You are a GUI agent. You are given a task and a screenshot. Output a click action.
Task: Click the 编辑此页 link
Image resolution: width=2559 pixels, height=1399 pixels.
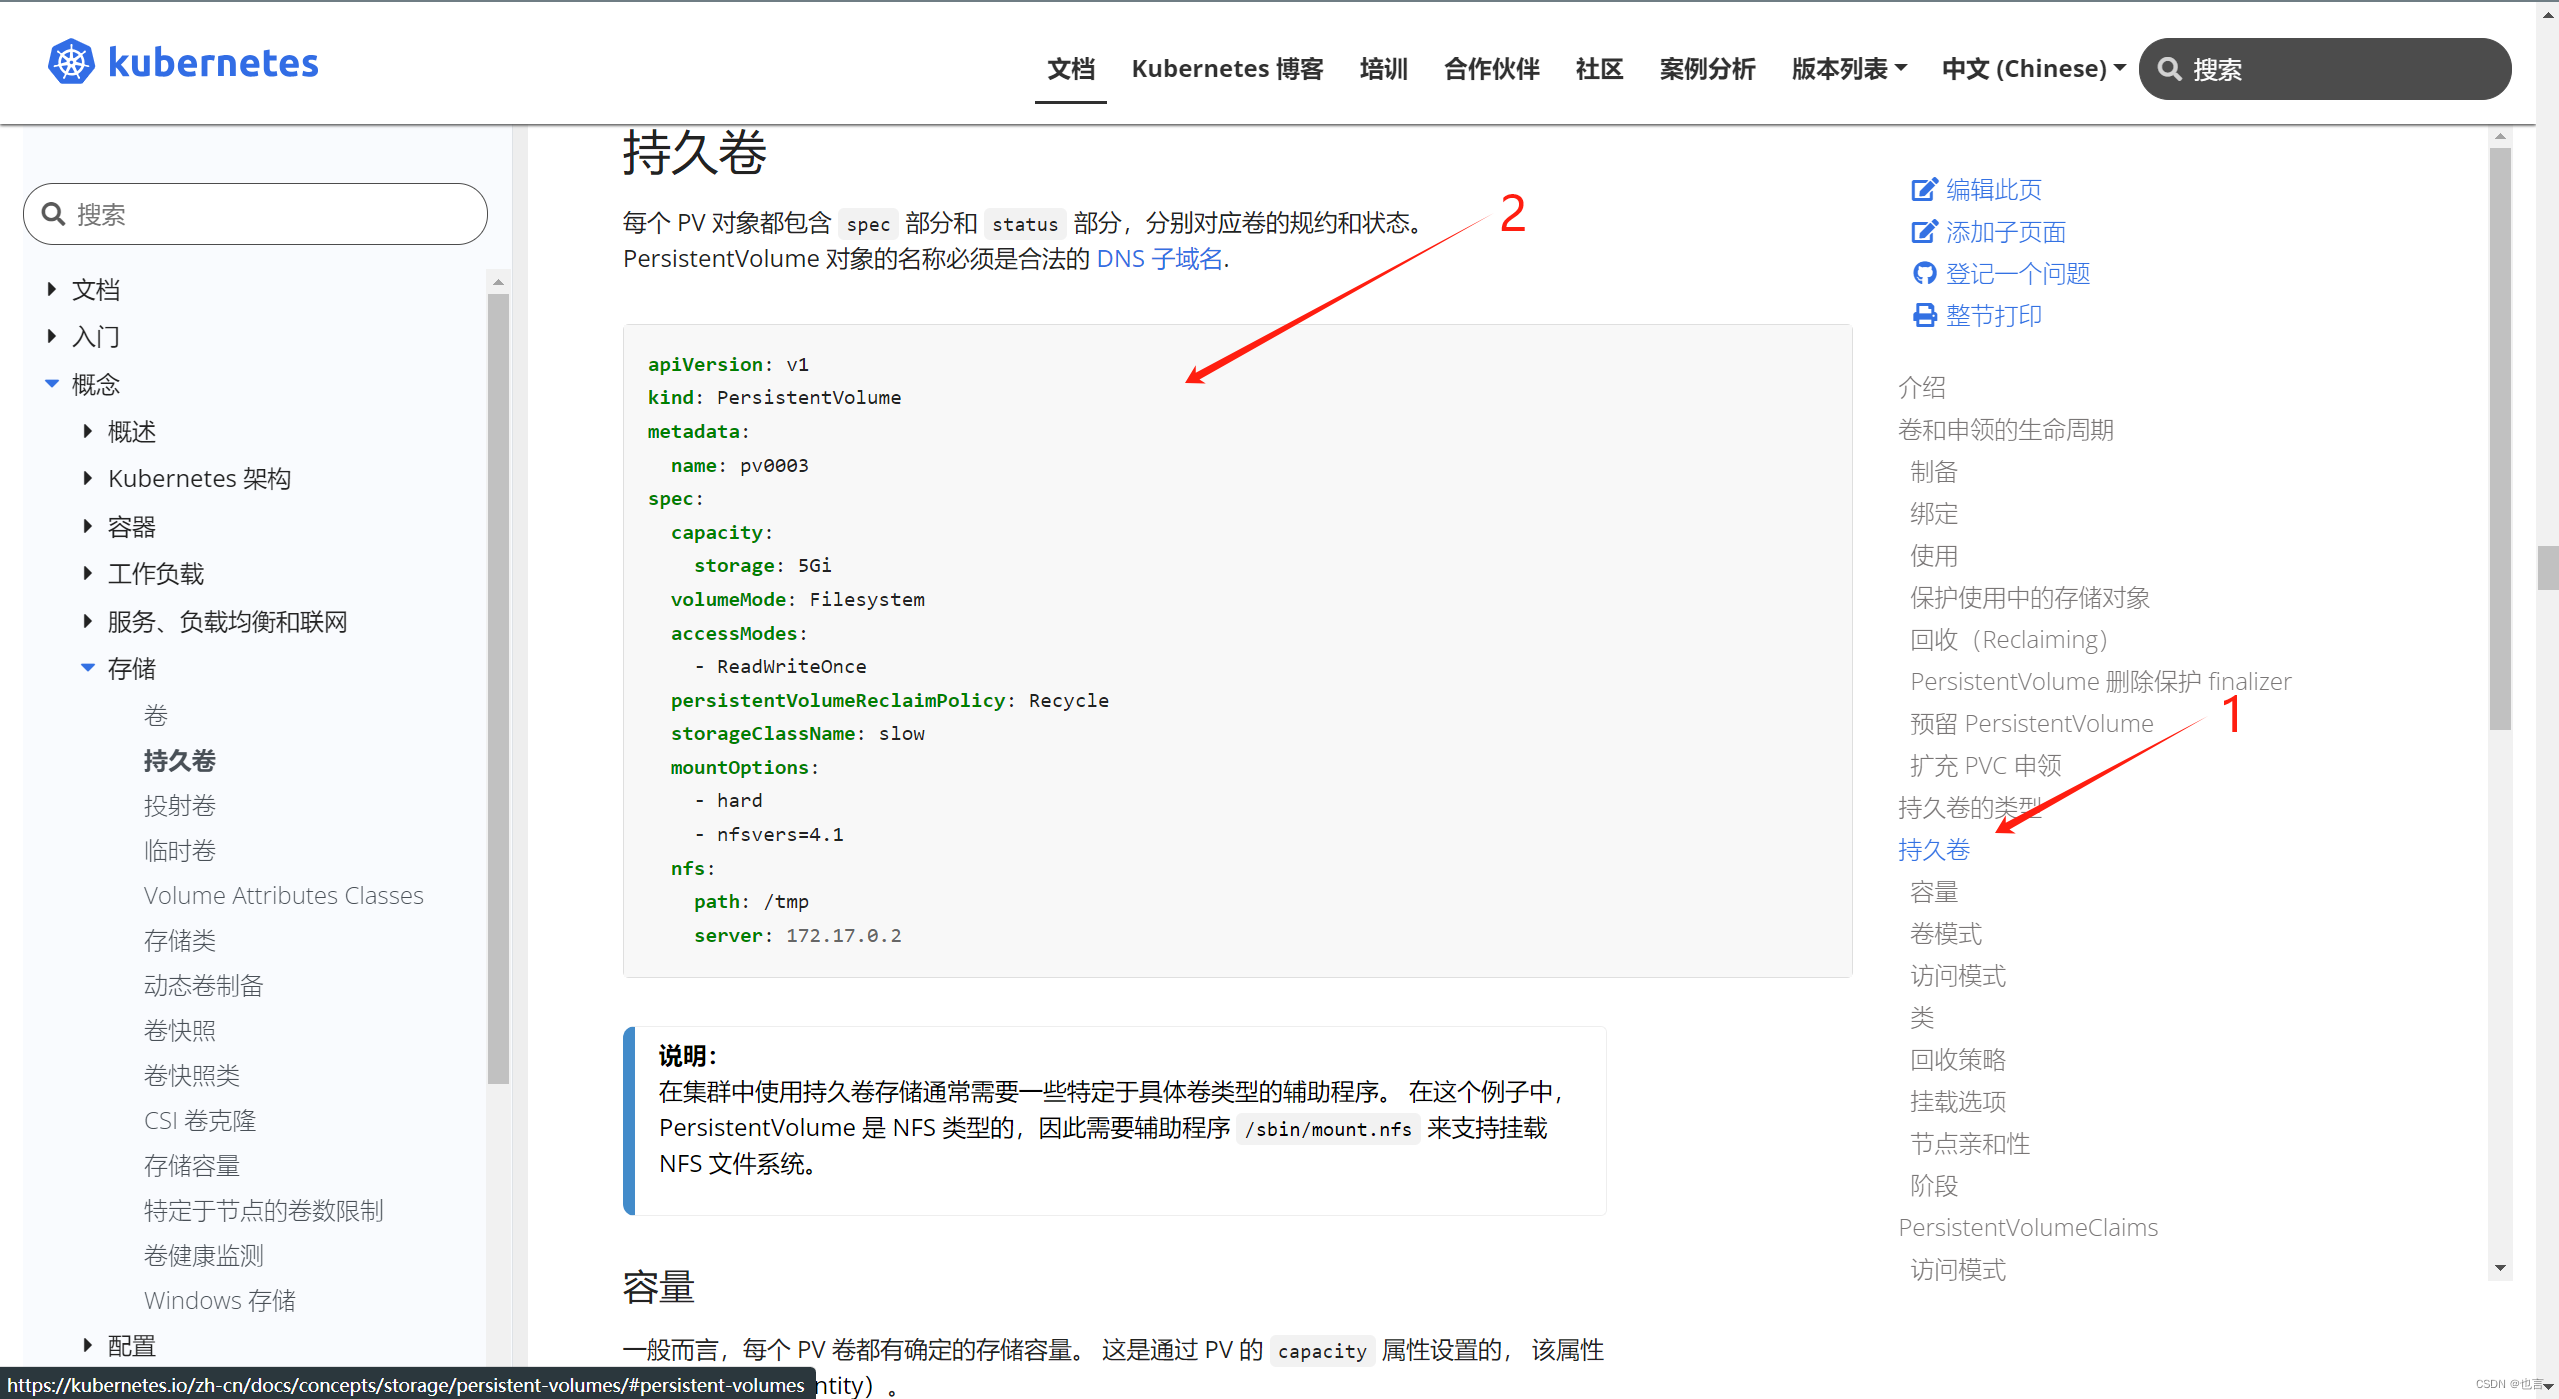coord(1993,189)
